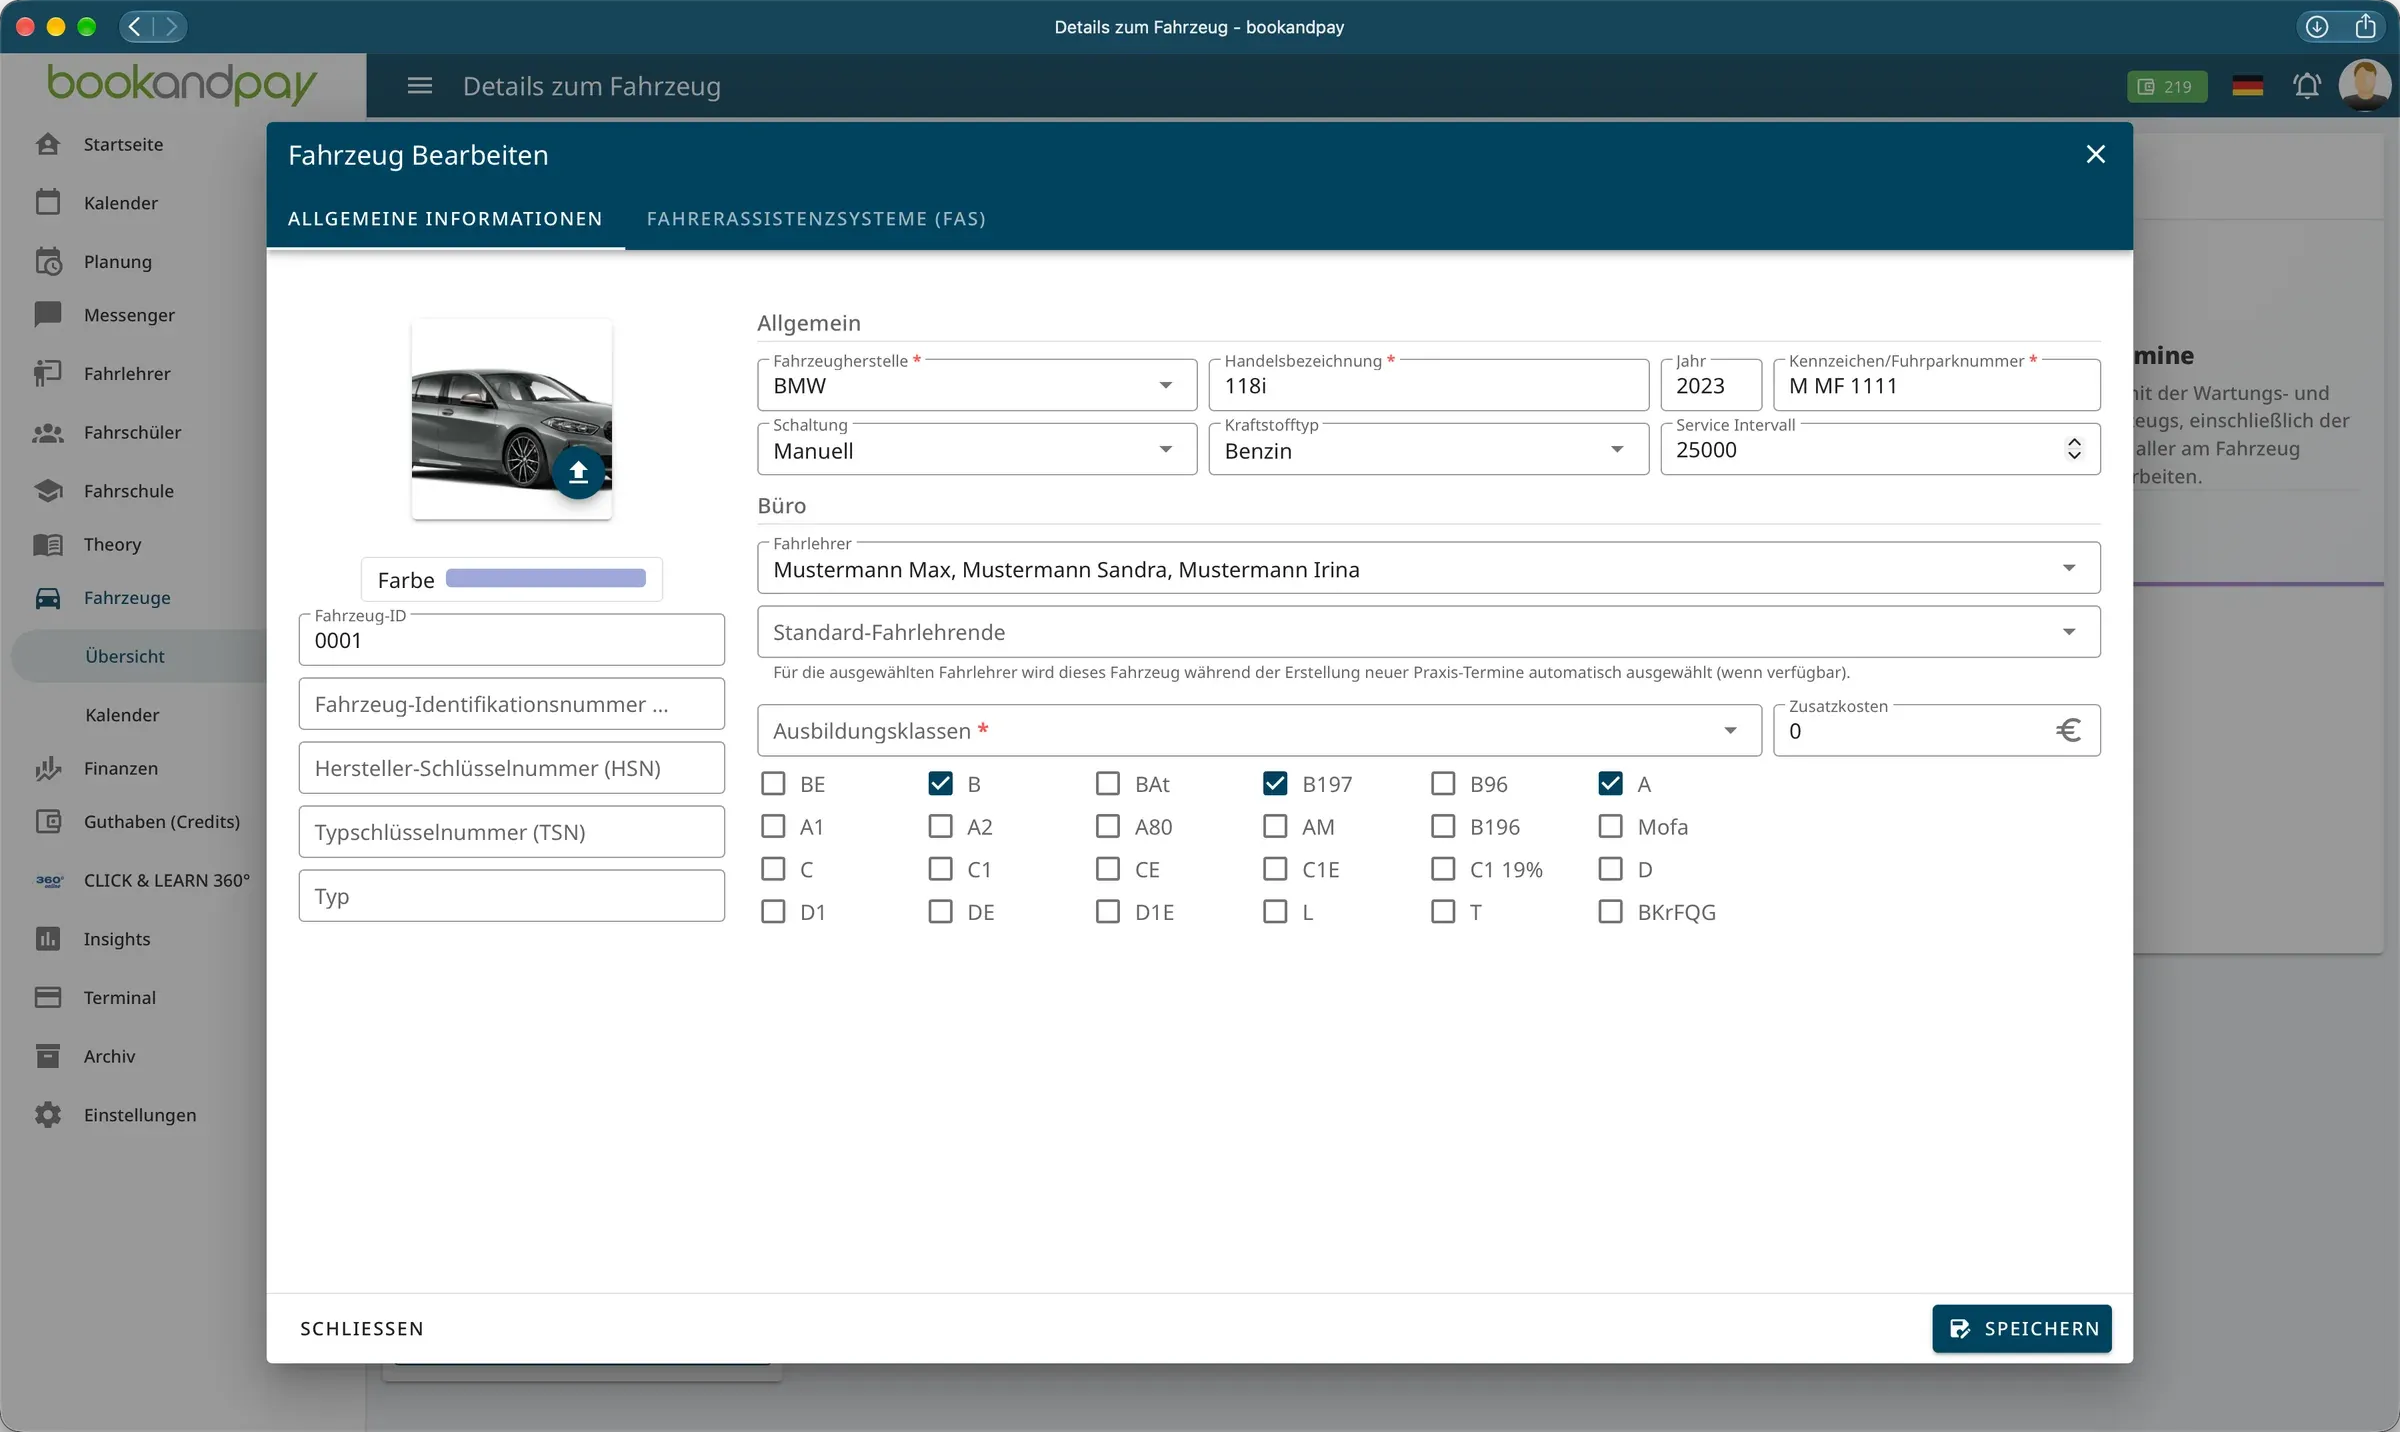Viewport: 2400px width, 1432px height.
Task: Switch to Fahrerassistenzsysteme (FAS) tab
Action: coord(816,219)
